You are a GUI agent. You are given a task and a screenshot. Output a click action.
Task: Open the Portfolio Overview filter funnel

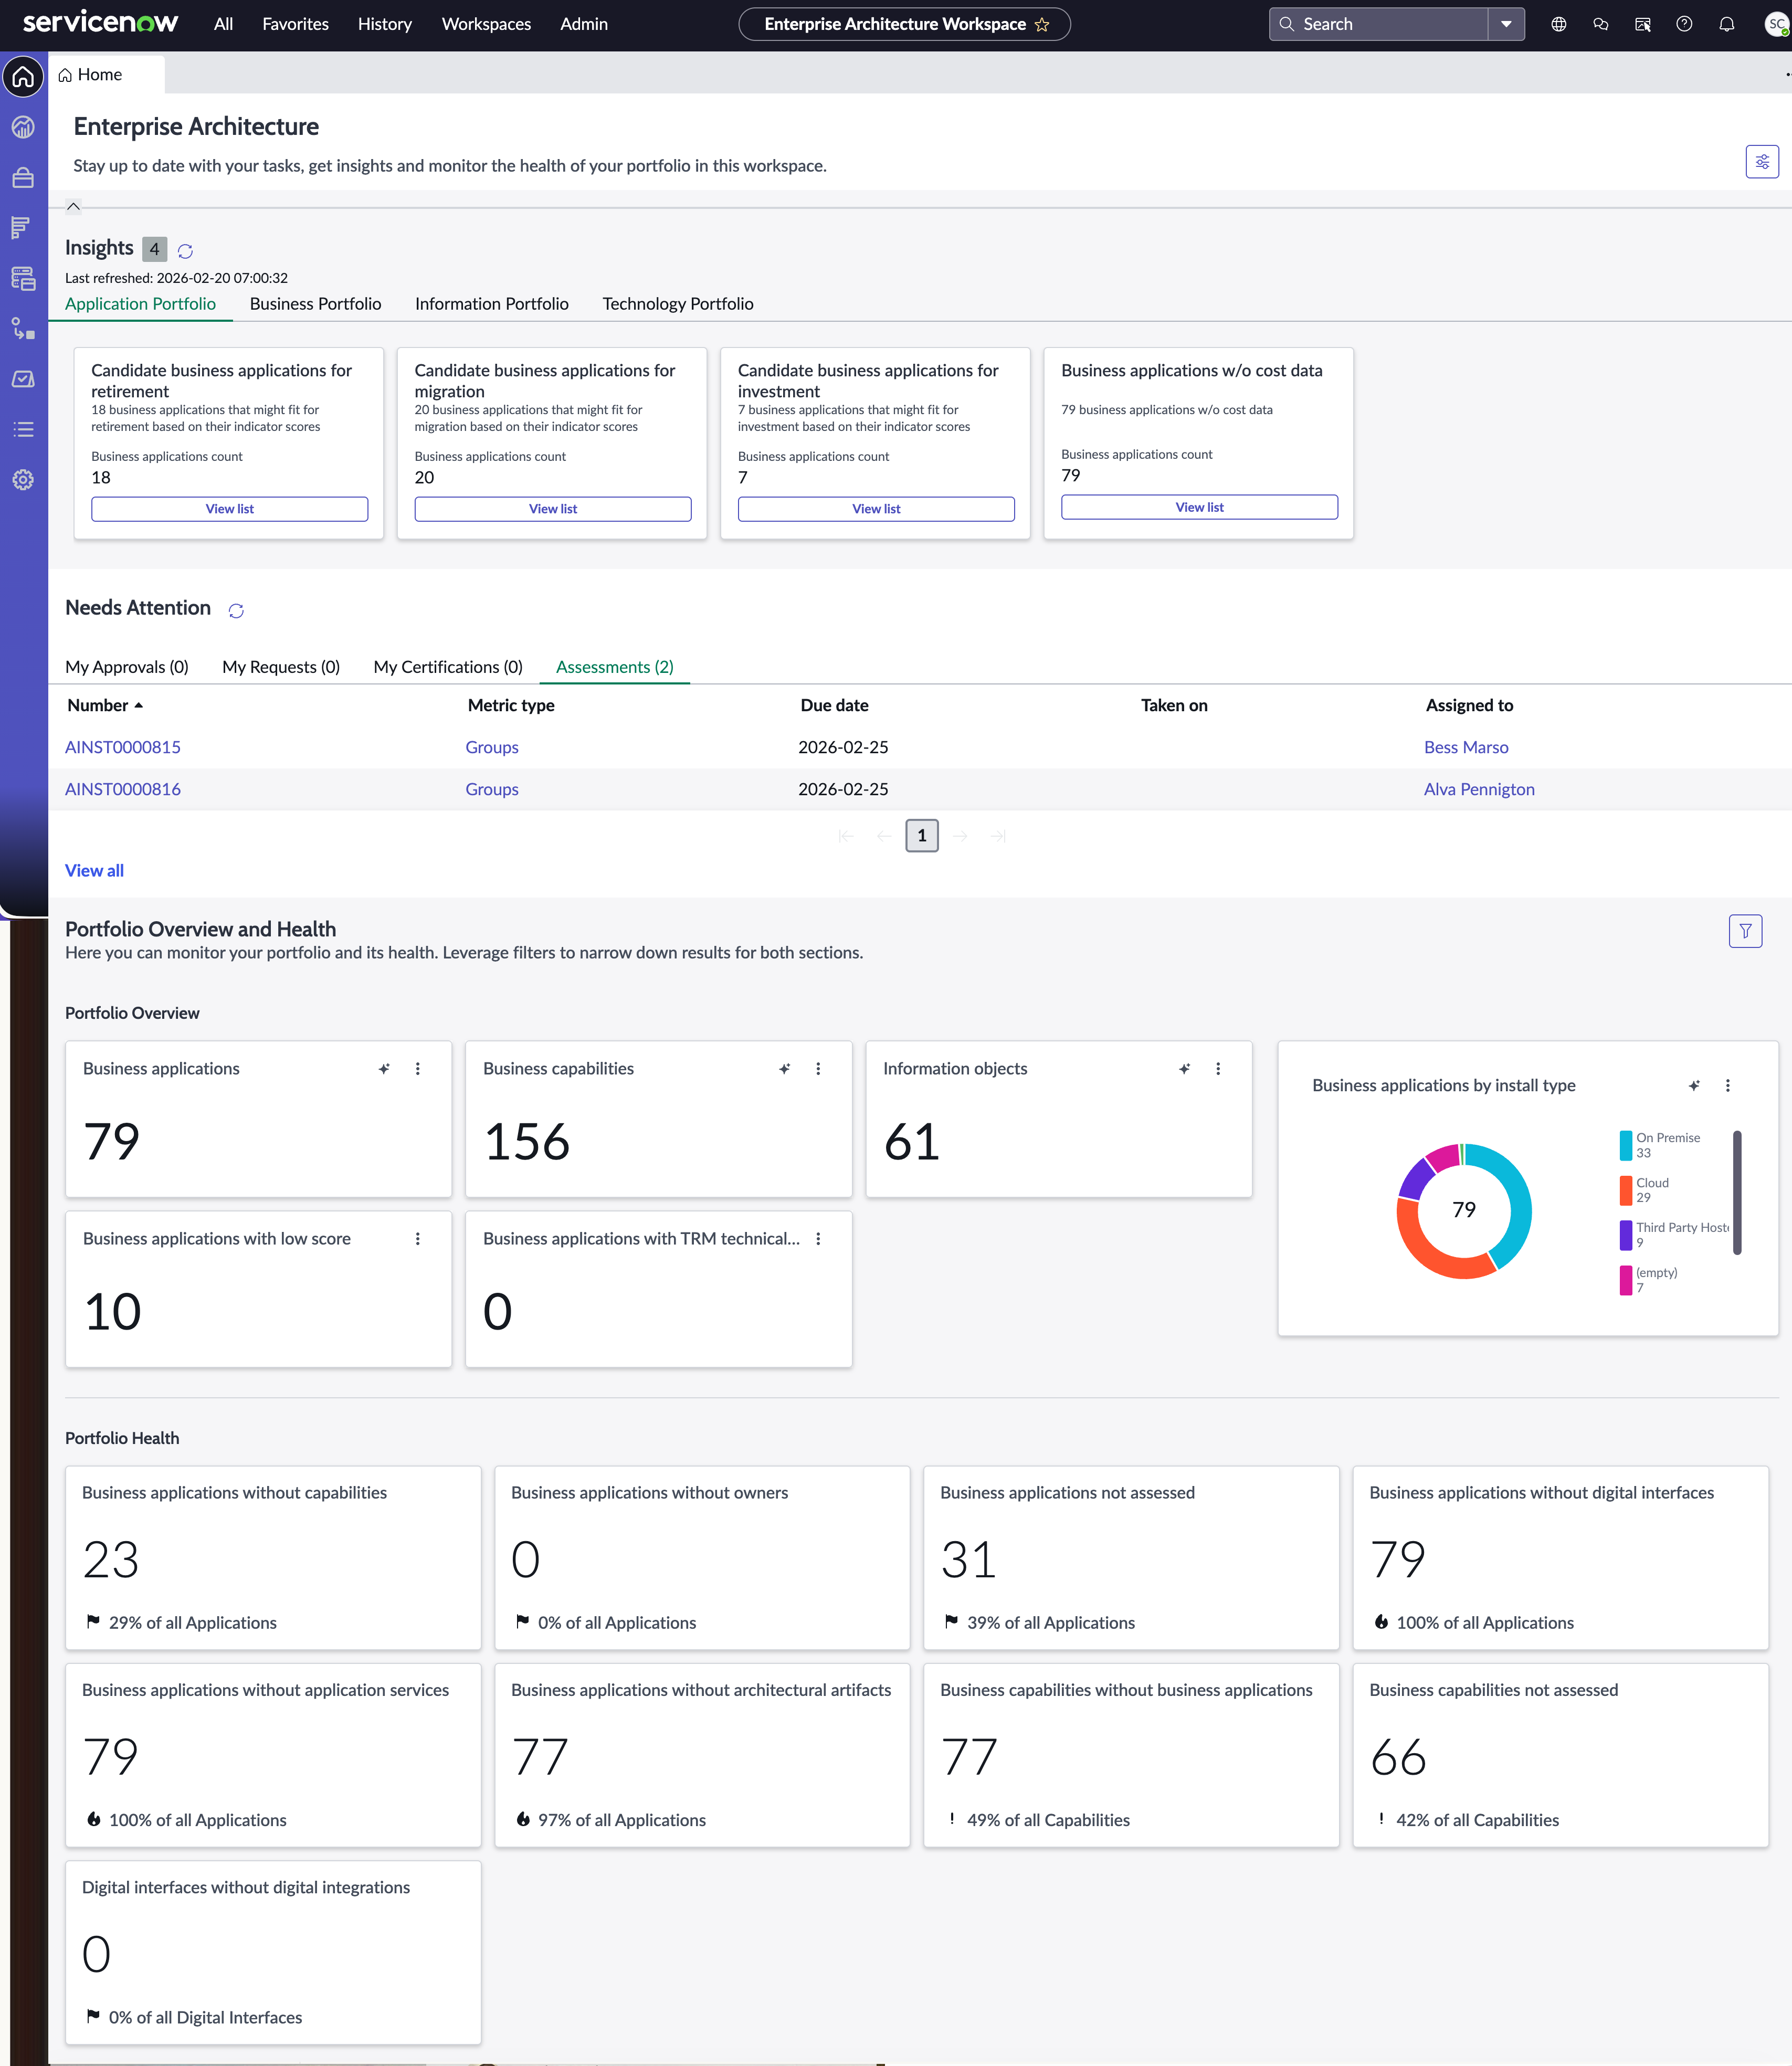(1745, 931)
